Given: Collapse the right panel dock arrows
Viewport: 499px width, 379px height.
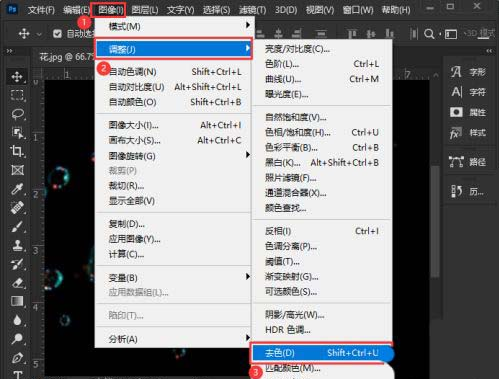Looking at the screenshot, I should 489,51.
